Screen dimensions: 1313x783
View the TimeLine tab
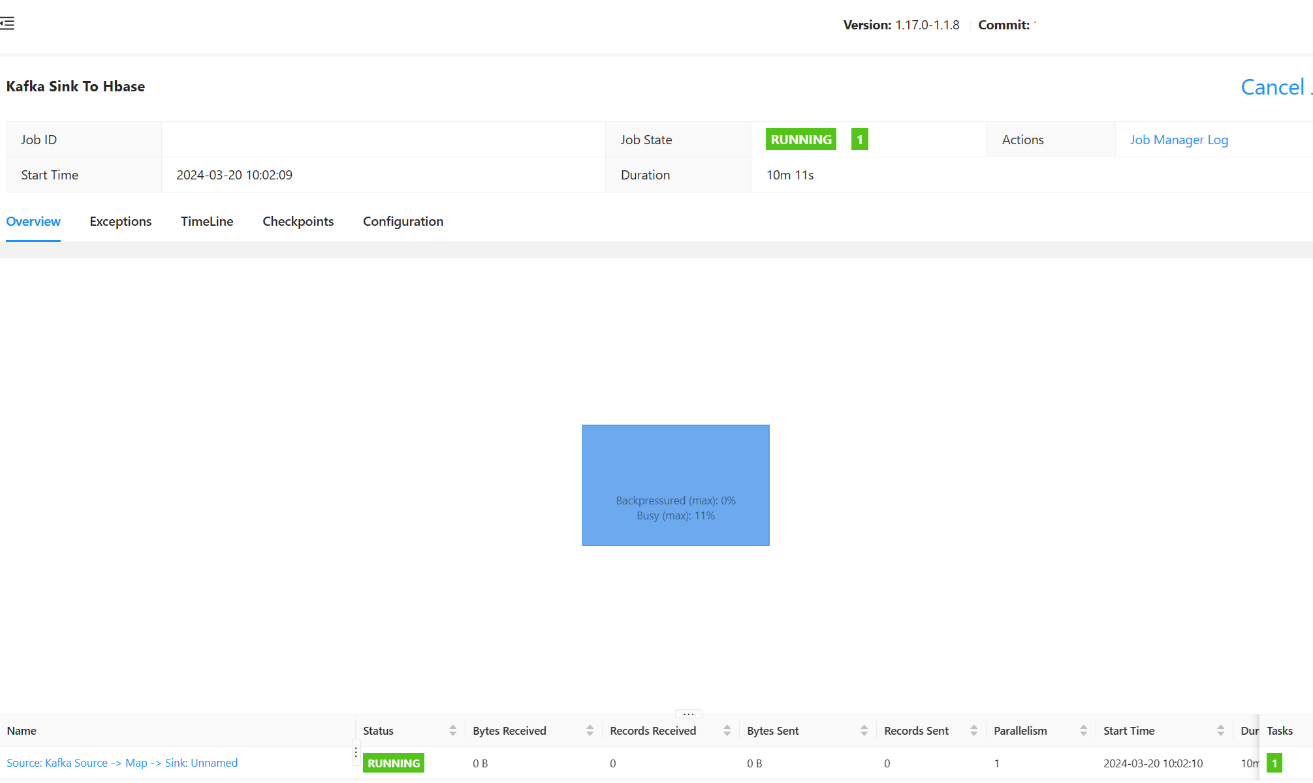tap(207, 222)
